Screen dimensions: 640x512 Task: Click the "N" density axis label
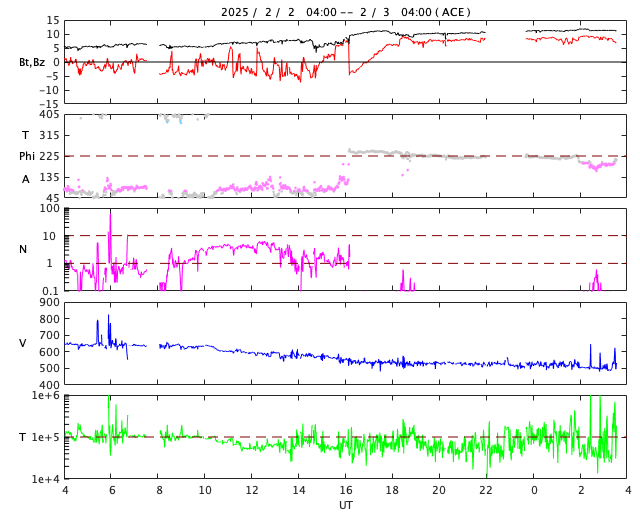[23, 249]
